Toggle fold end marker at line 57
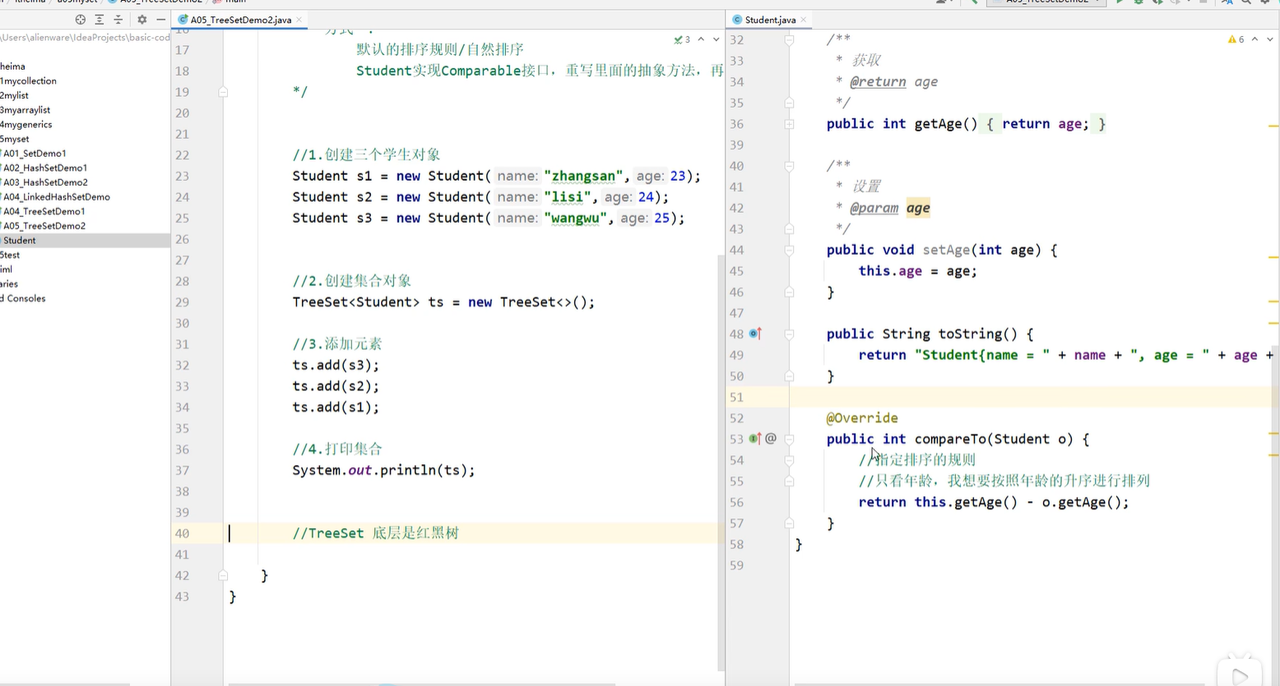 click(789, 523)
